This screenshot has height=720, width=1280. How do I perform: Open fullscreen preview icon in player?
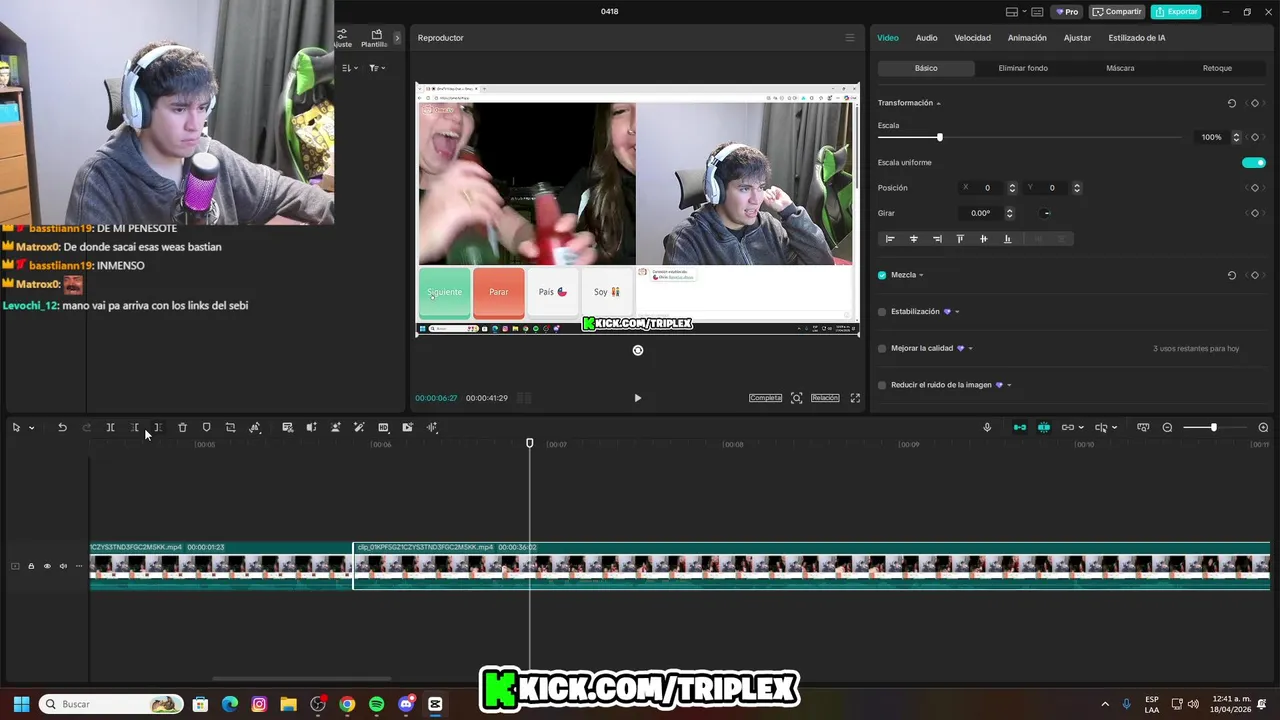(x=855, y=398)
